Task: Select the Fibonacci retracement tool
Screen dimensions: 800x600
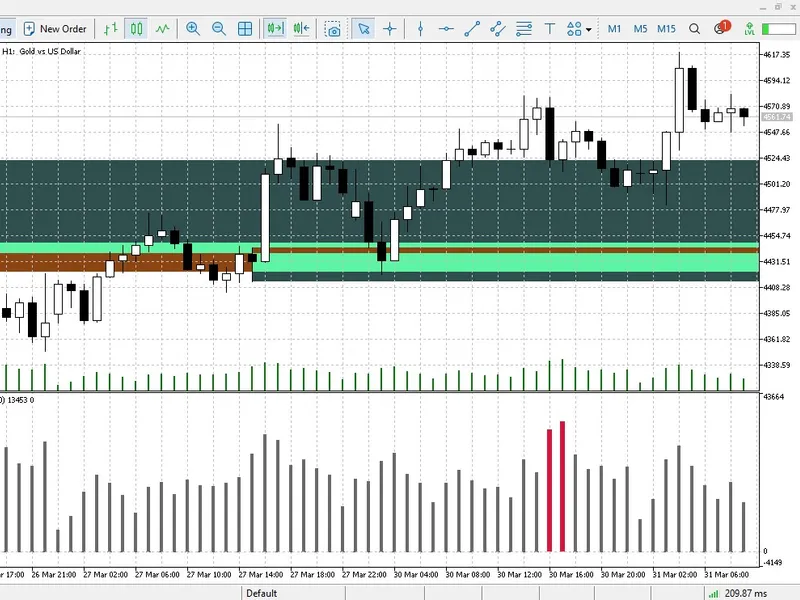Action: coord(524,29)
